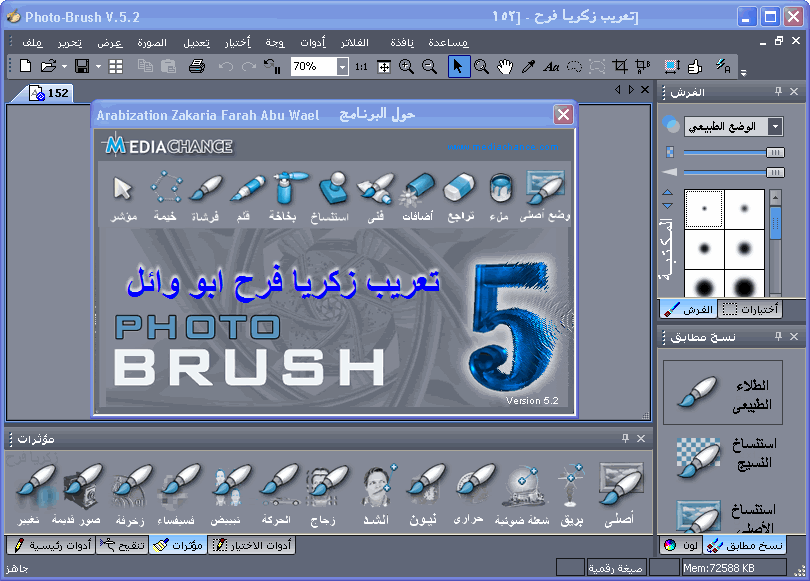Select الطلاء الطبيعي natural paint clone mode

723,392
